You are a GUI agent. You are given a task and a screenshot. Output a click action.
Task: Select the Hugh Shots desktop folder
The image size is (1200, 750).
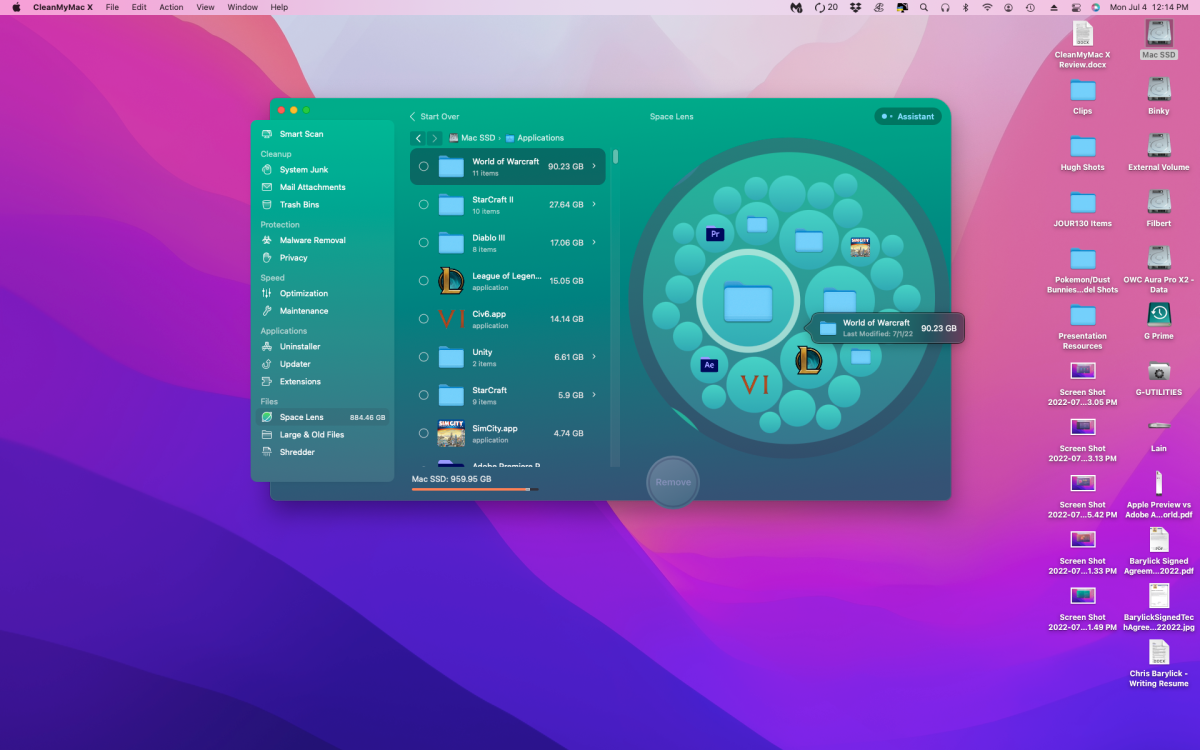tap(1083, 154)
